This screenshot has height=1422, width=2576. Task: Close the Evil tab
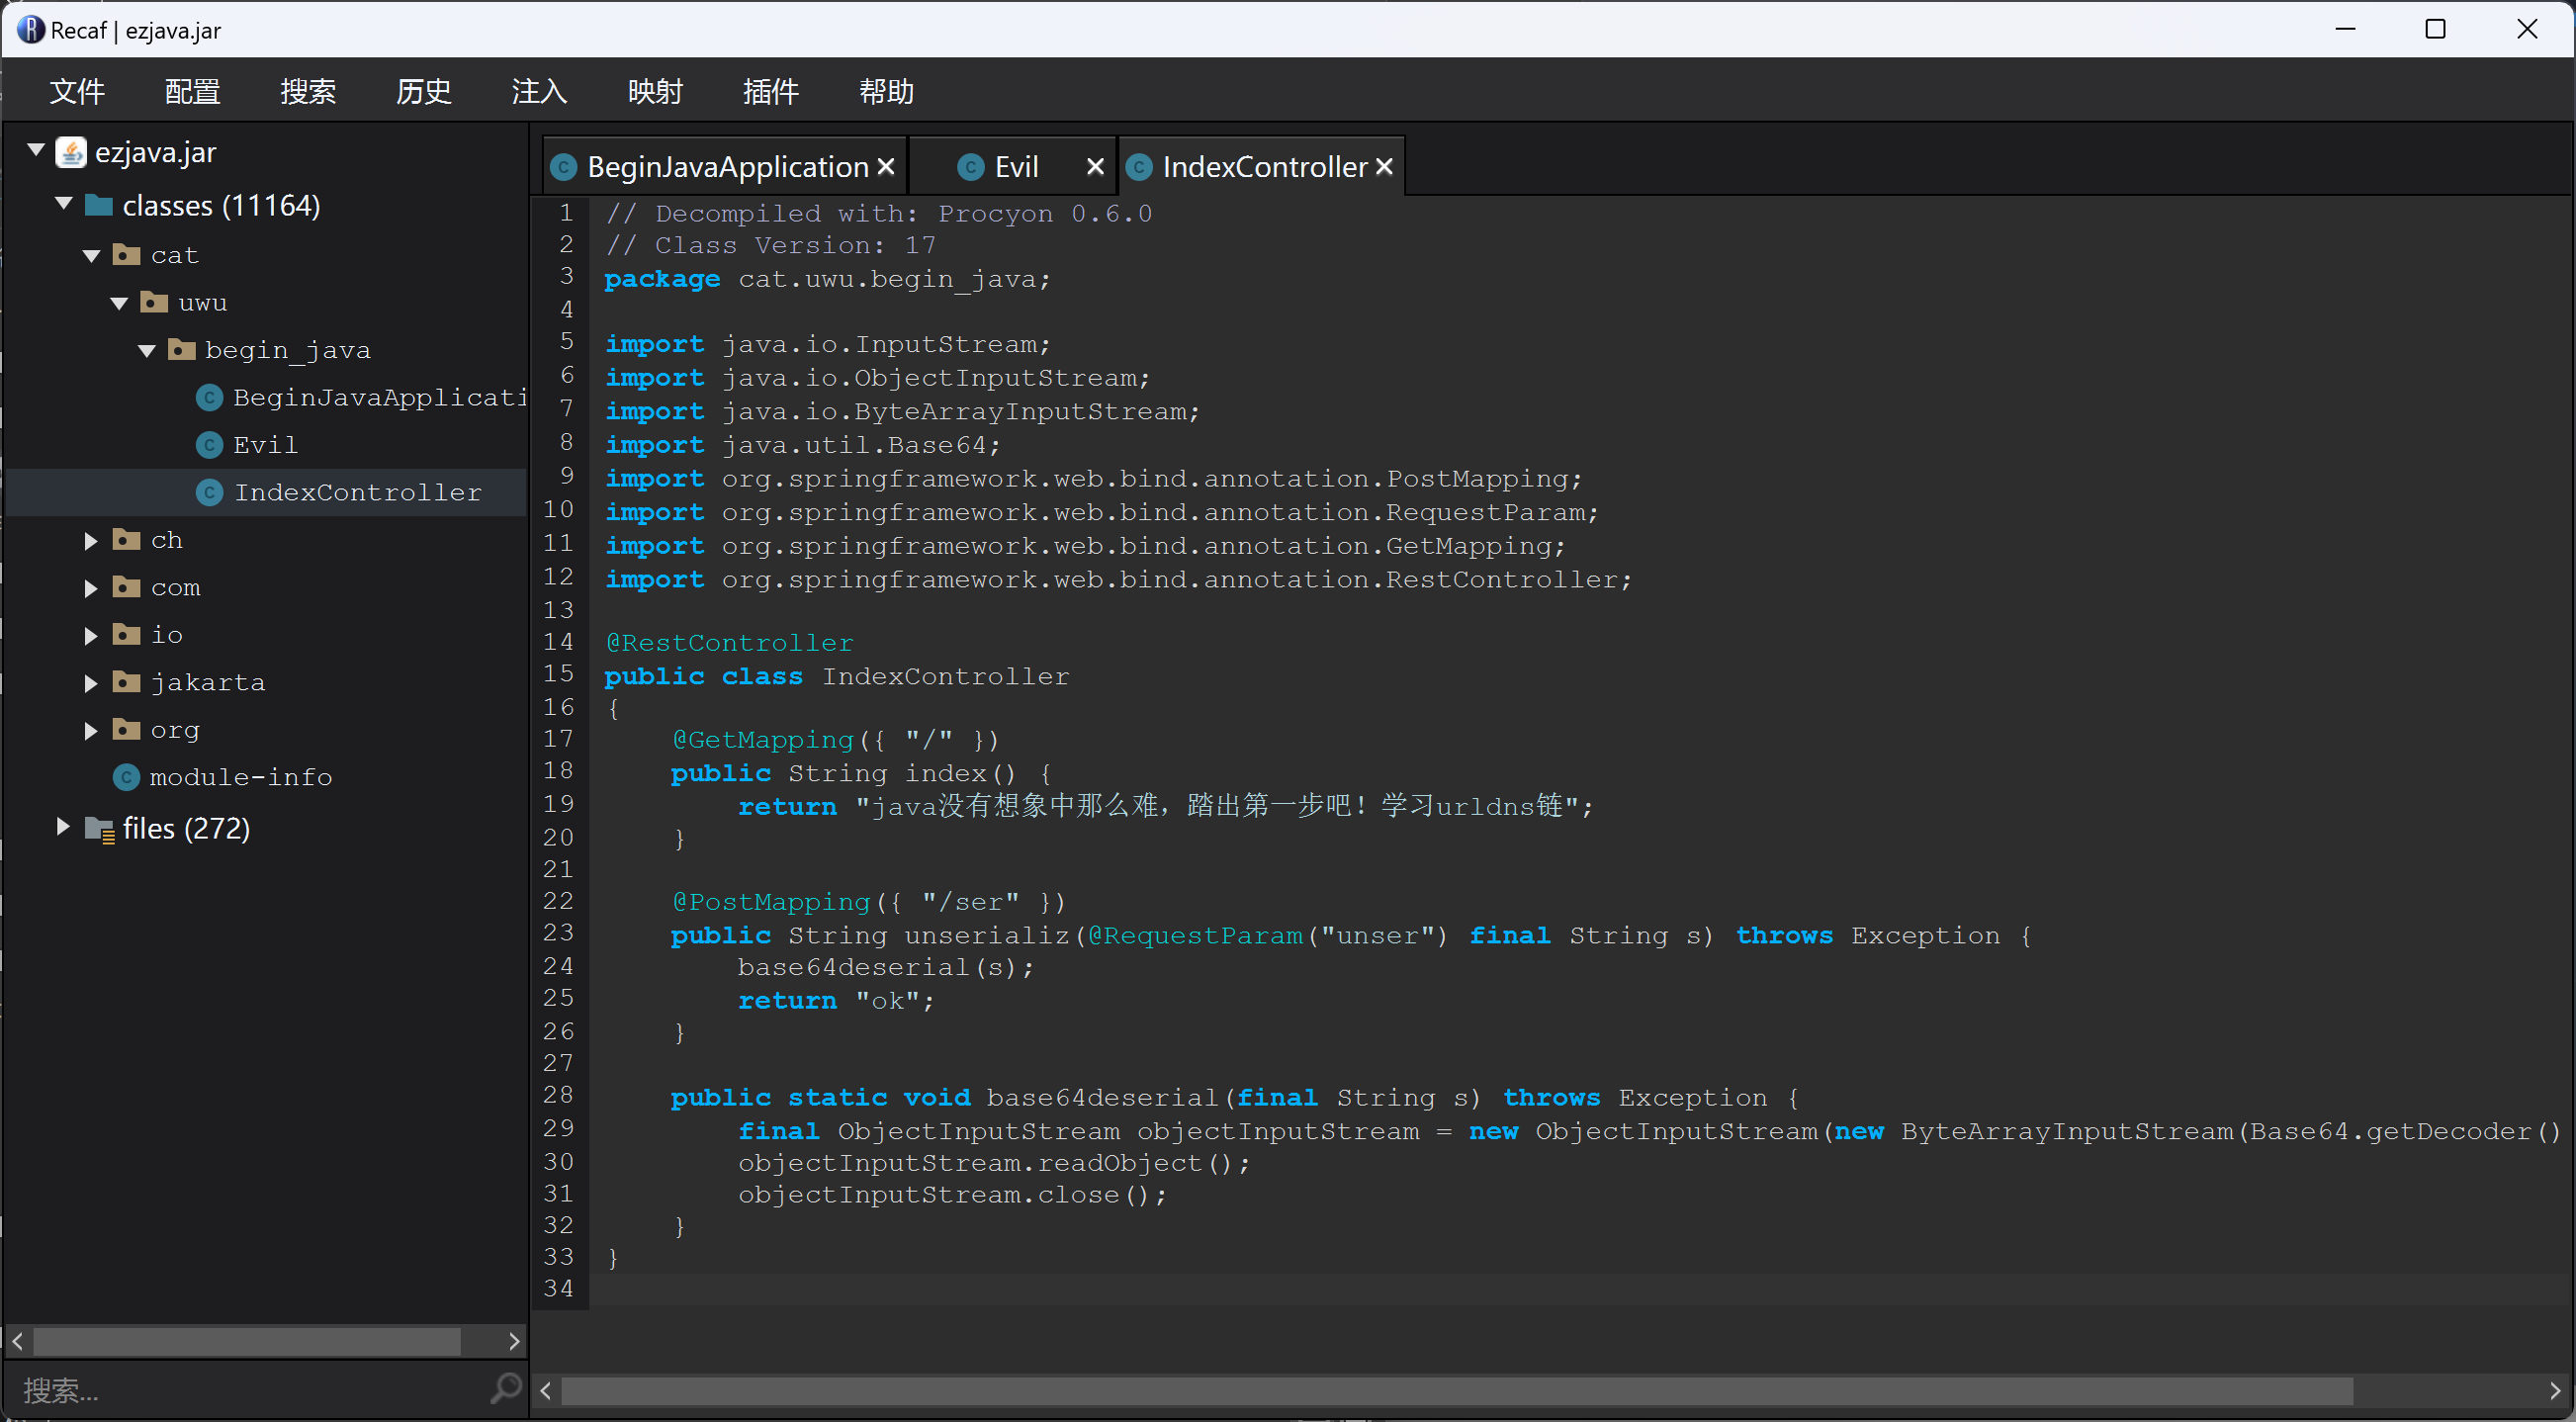(x=1095, y=167)
